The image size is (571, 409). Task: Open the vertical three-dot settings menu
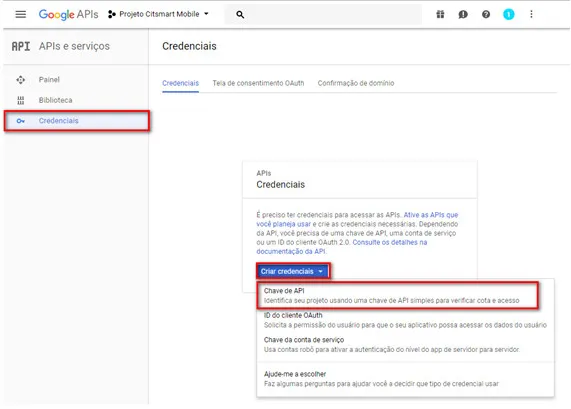[531, 14]
